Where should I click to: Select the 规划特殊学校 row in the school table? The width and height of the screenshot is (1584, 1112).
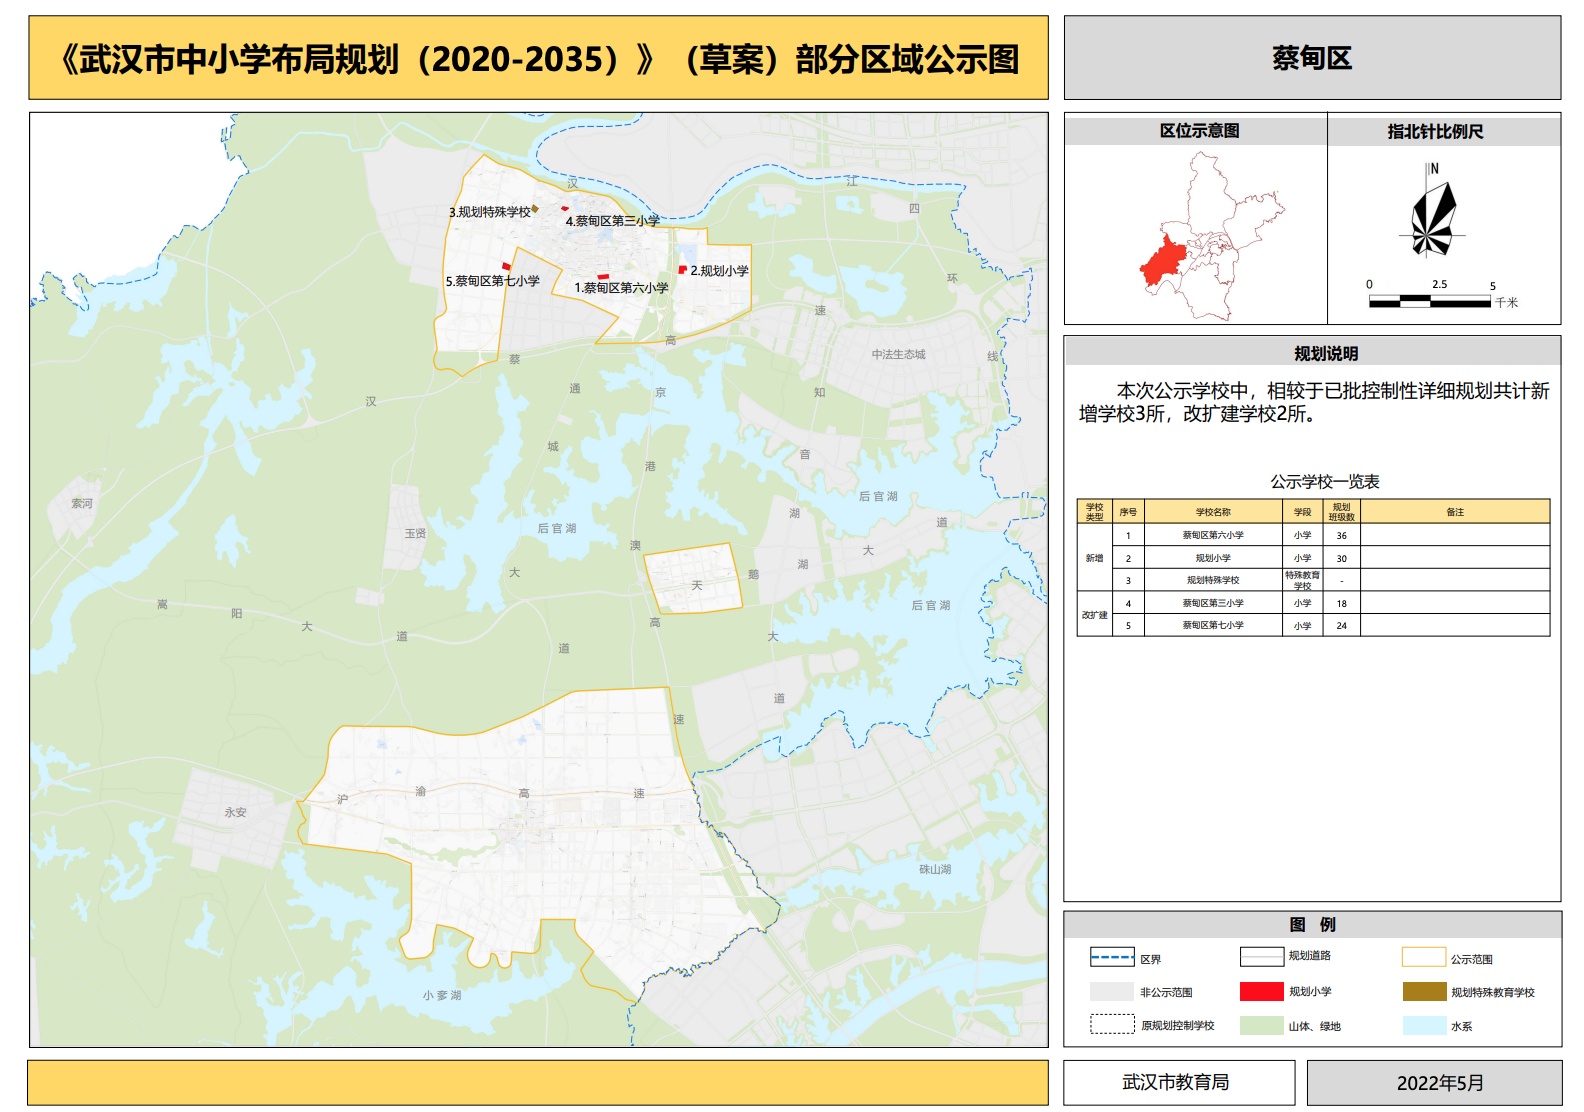1212,580
